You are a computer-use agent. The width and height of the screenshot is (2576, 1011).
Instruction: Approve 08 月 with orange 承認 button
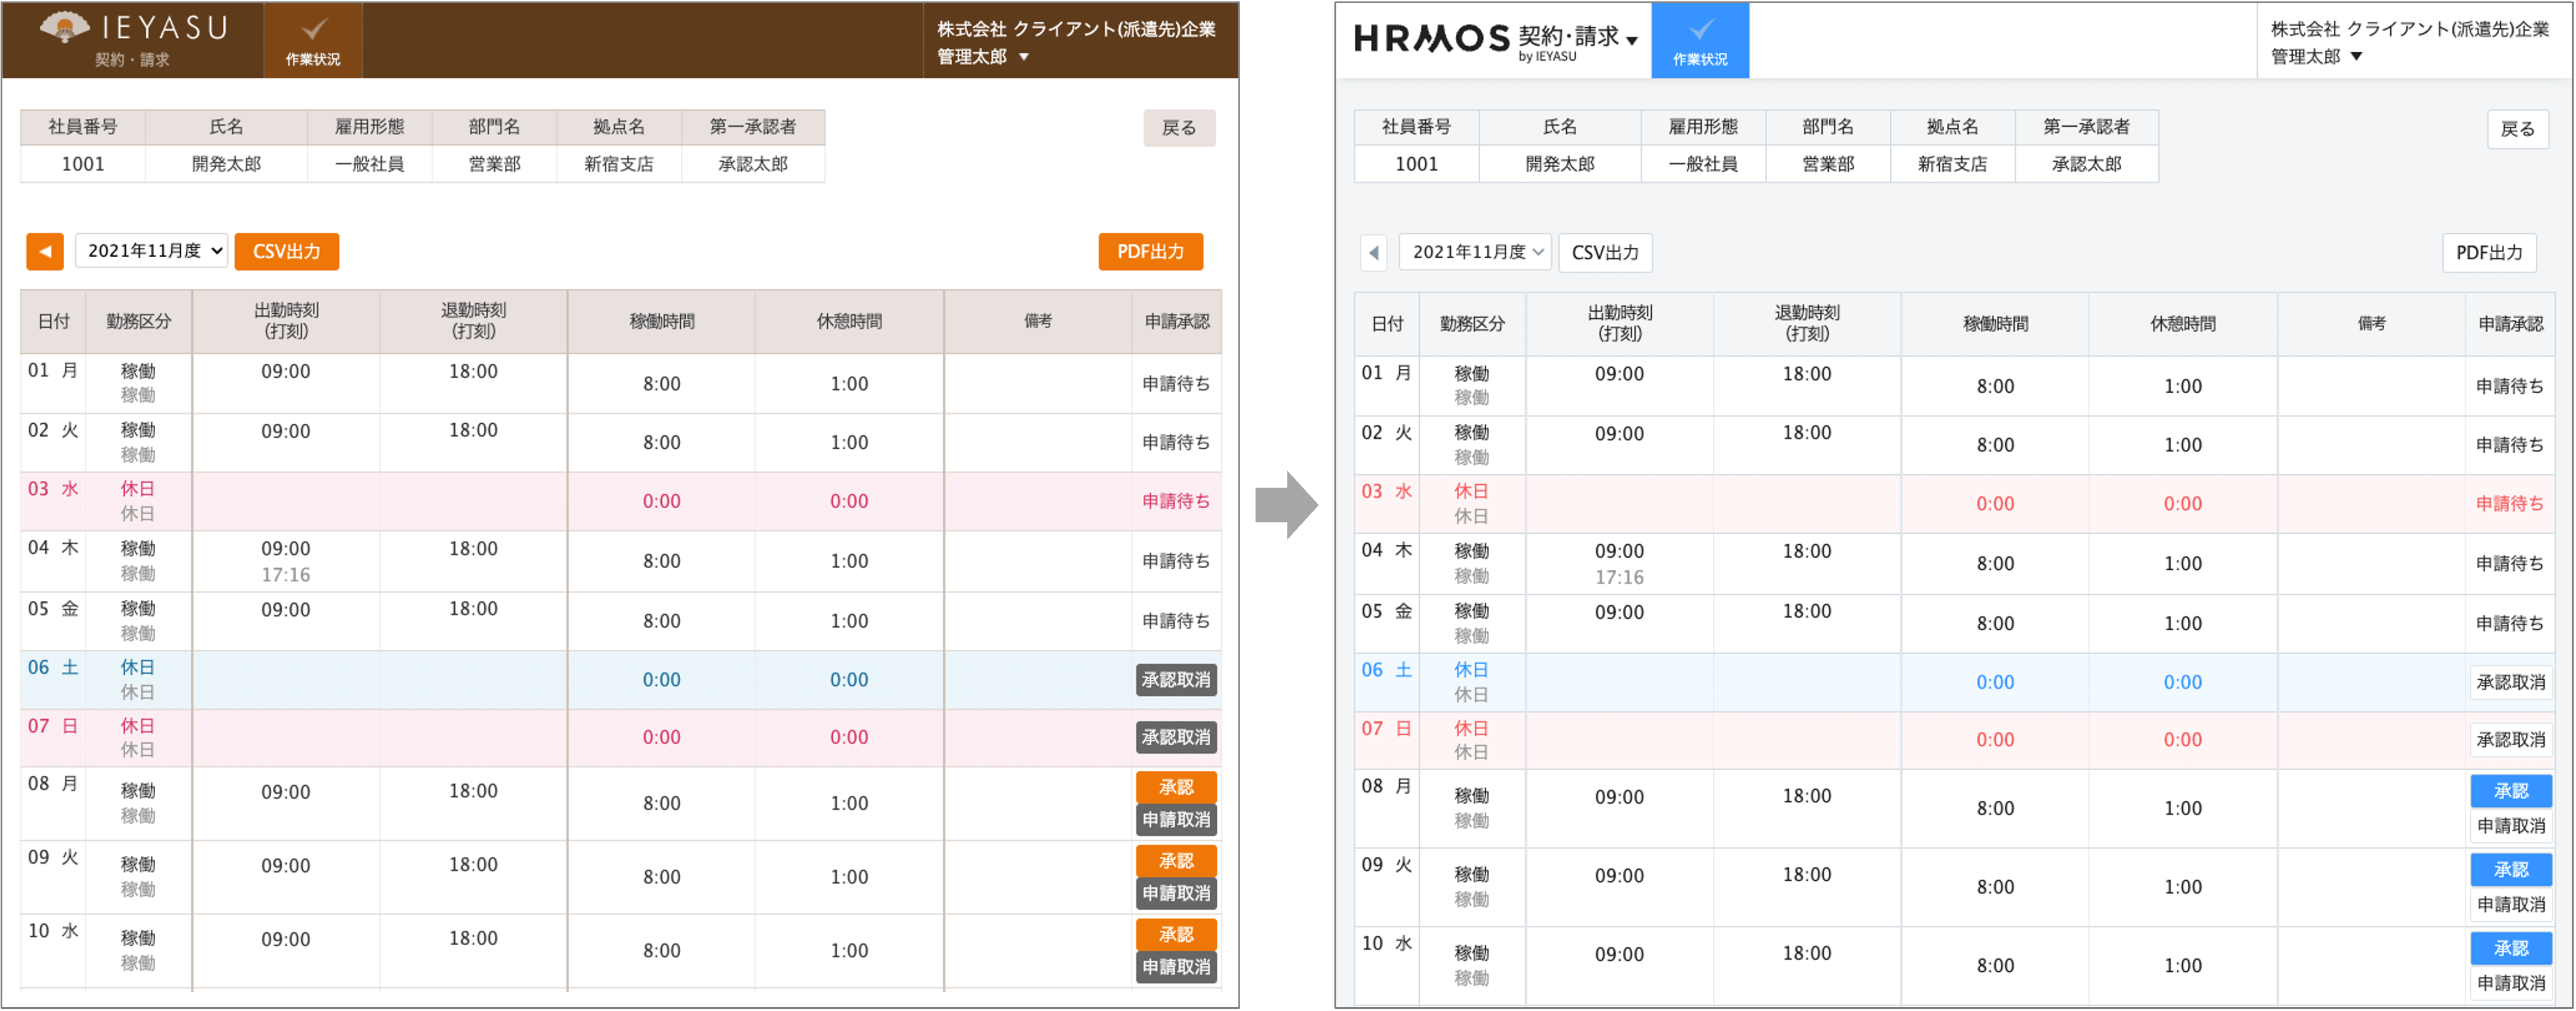[1176, 787]
